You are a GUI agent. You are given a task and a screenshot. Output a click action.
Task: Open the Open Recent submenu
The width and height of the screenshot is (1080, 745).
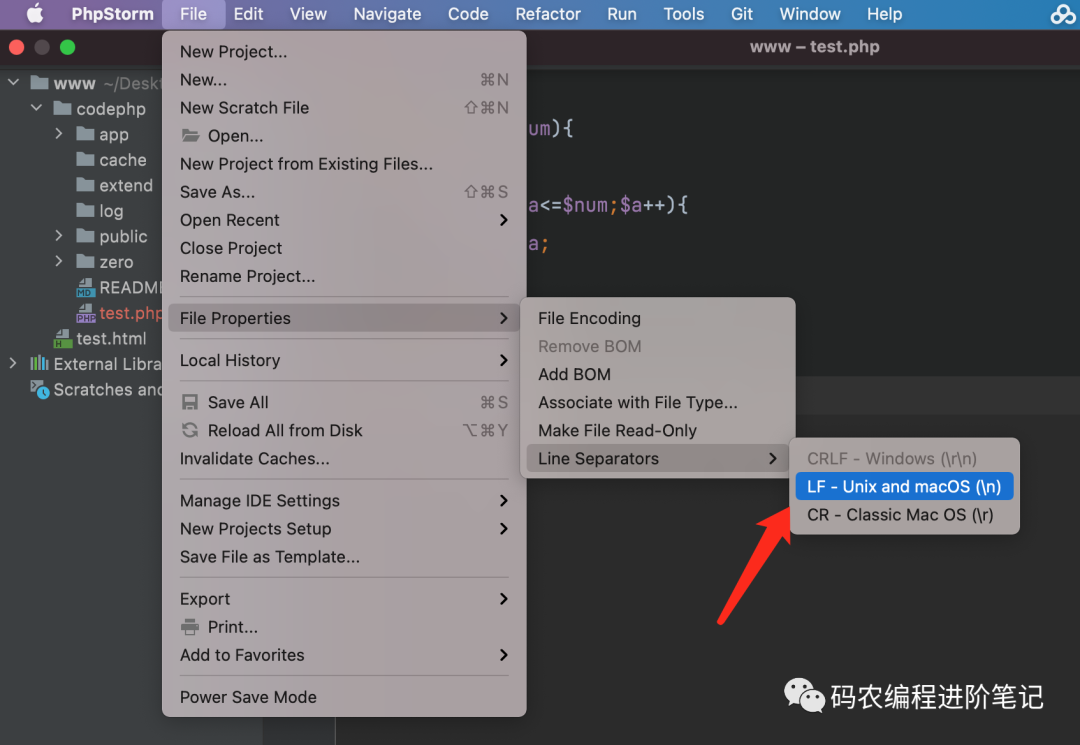344,220
